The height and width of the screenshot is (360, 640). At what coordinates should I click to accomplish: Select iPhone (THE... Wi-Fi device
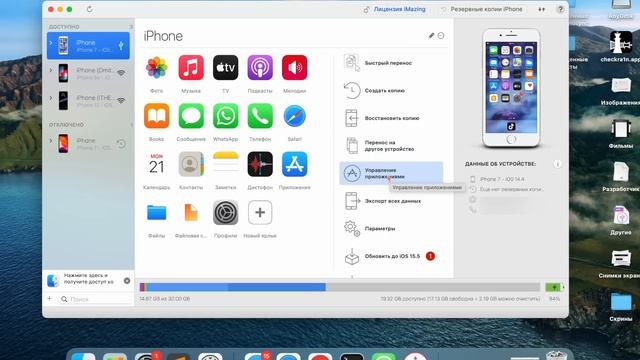[x=88, y=101]
